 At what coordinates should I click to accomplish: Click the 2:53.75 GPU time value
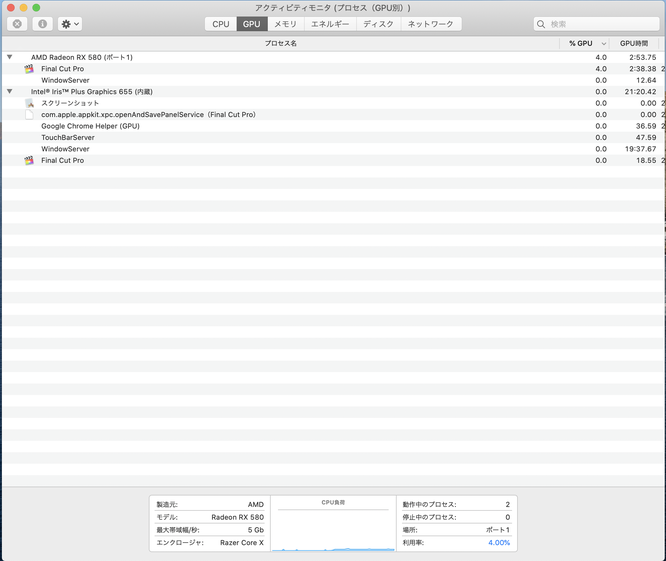[x=643, y=57]
